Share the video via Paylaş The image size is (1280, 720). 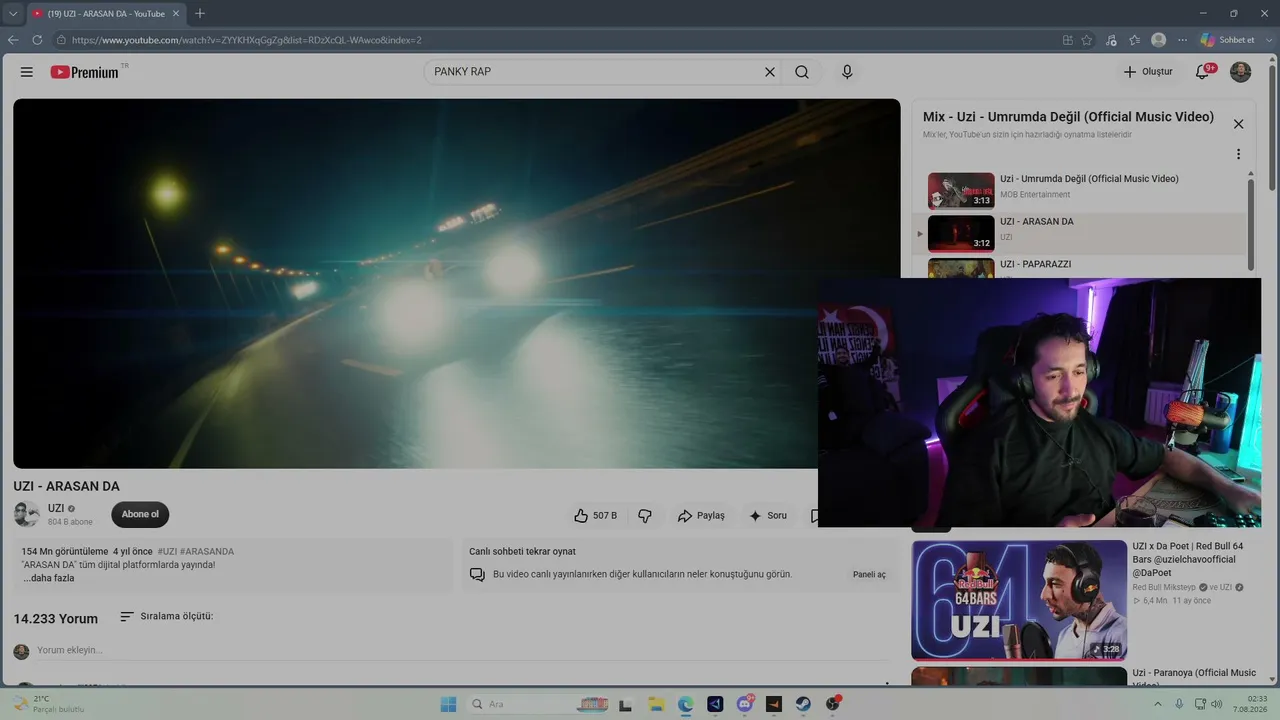[x=701, y=516]
